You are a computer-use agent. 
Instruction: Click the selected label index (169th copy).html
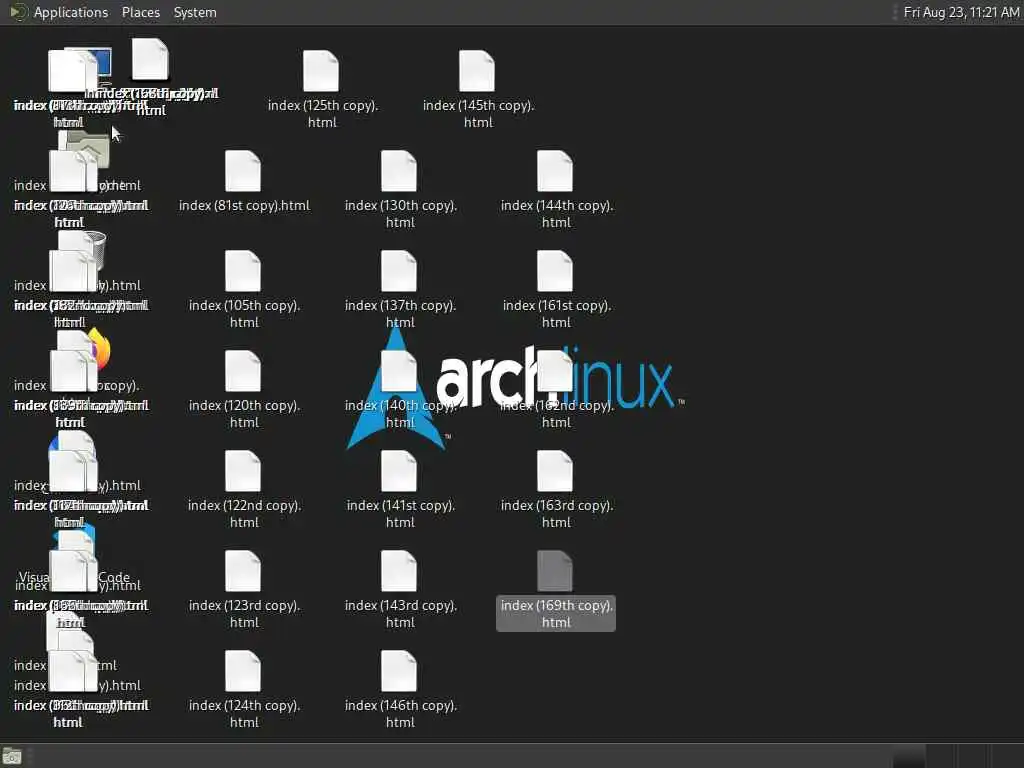[556, 613]
